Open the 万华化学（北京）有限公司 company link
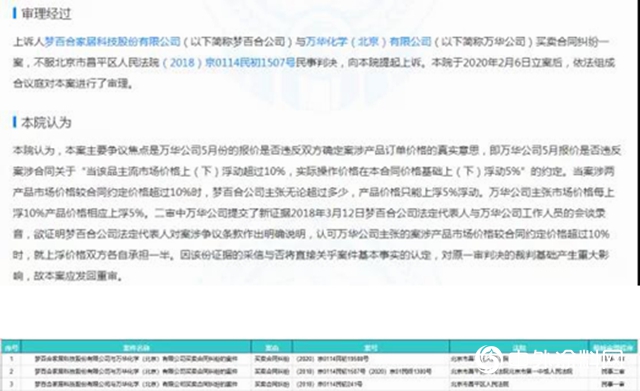The width and height of the screenshot is (640, 391). (x=368, y=42)
